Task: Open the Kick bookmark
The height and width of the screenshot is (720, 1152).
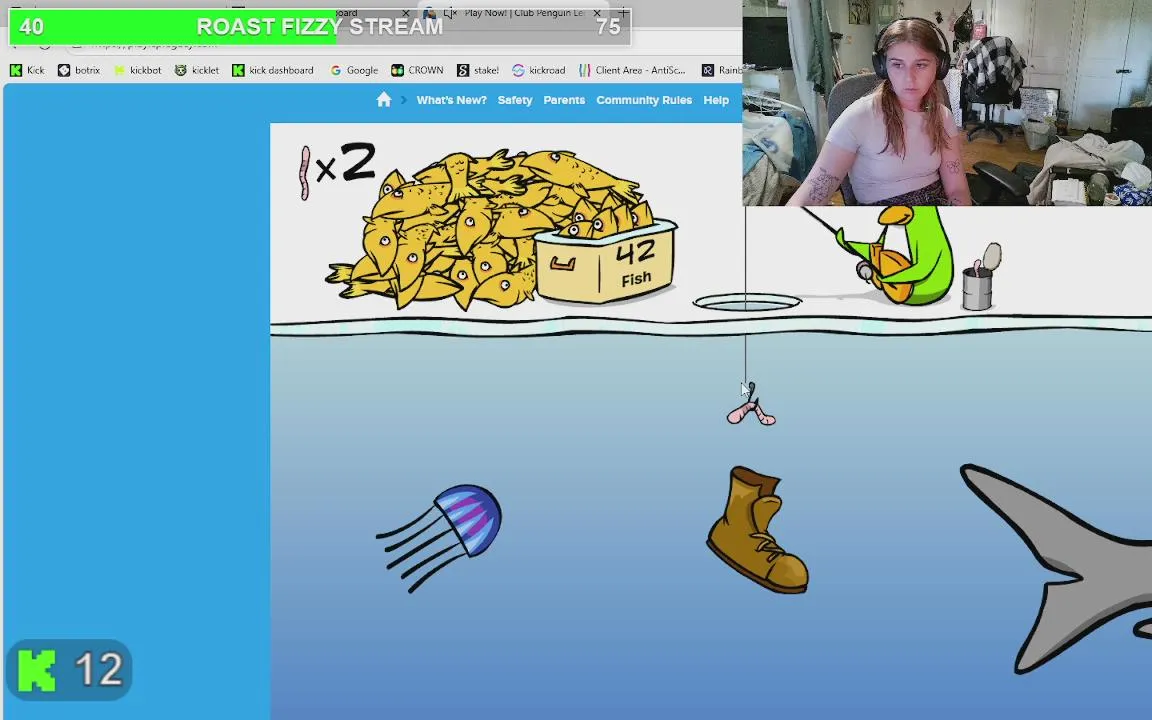Action: [x=27, y=71]
